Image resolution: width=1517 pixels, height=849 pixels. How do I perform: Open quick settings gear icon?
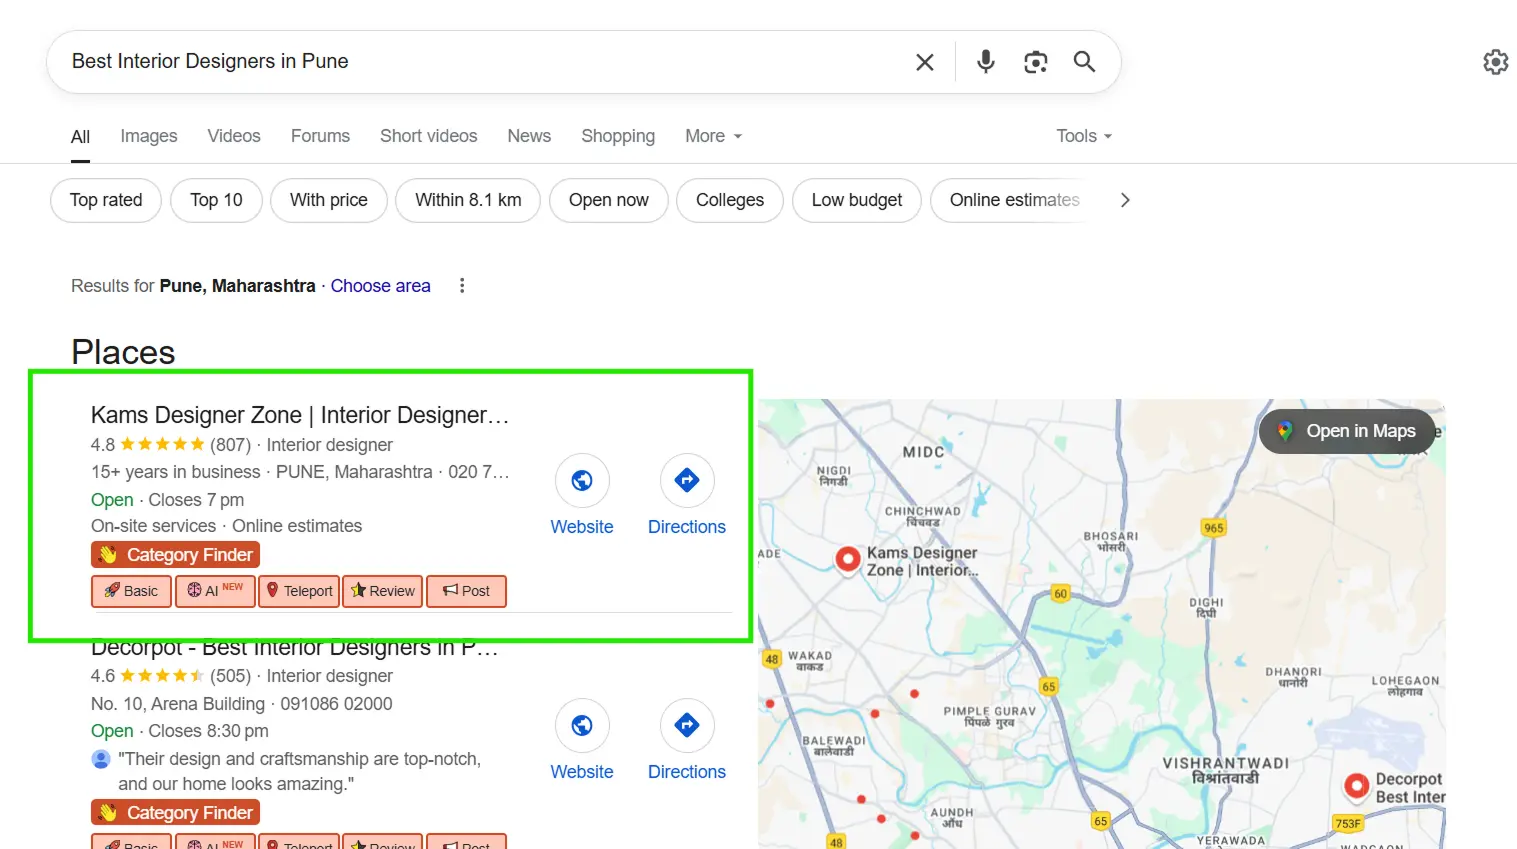coord(1495,62)
